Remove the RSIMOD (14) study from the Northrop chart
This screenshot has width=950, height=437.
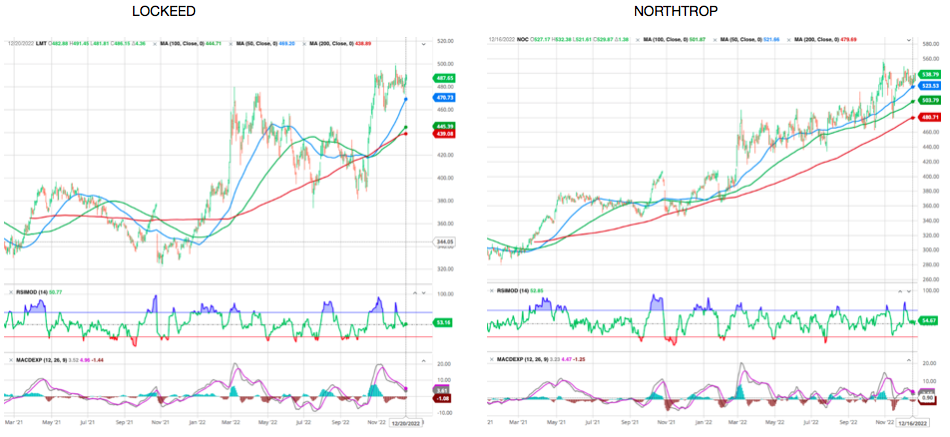pyautogui.click(x=491, y=290)
